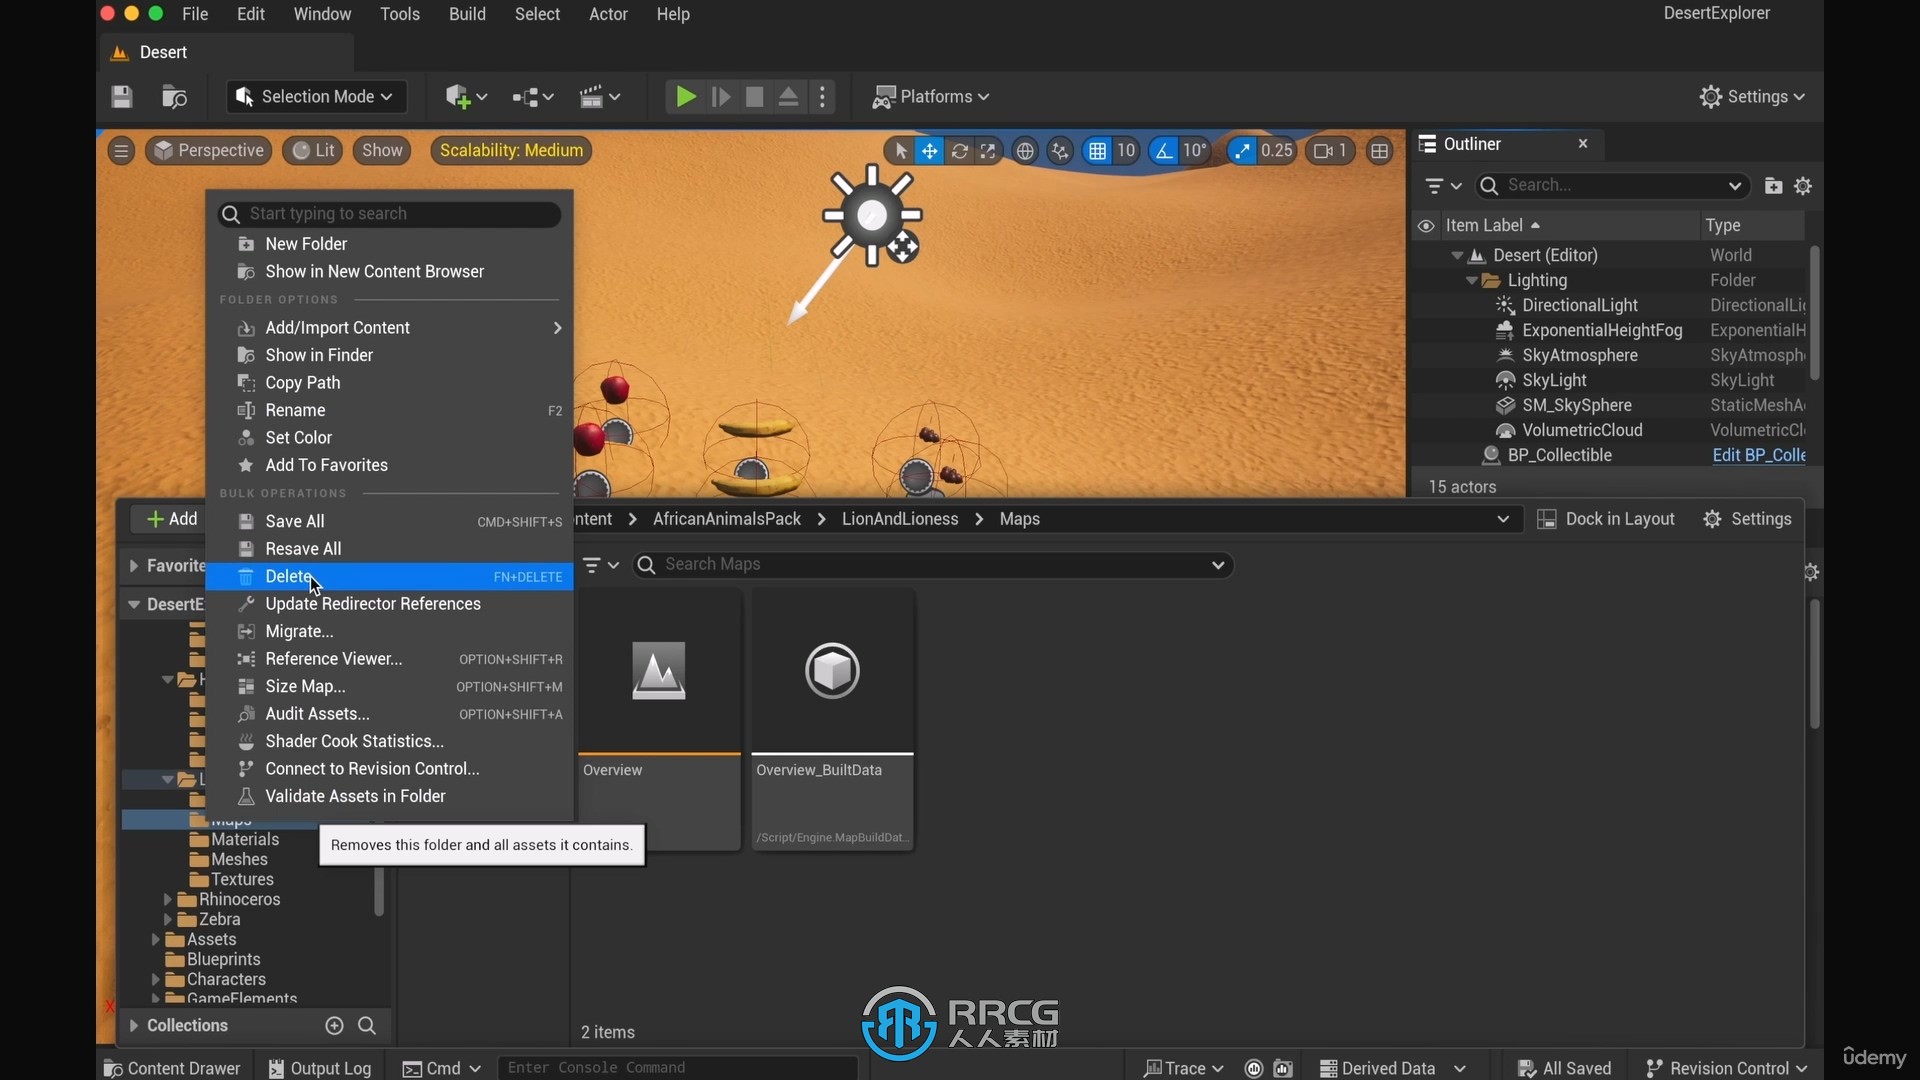Open Outliner filter options icon

(x=1442, y=186)
